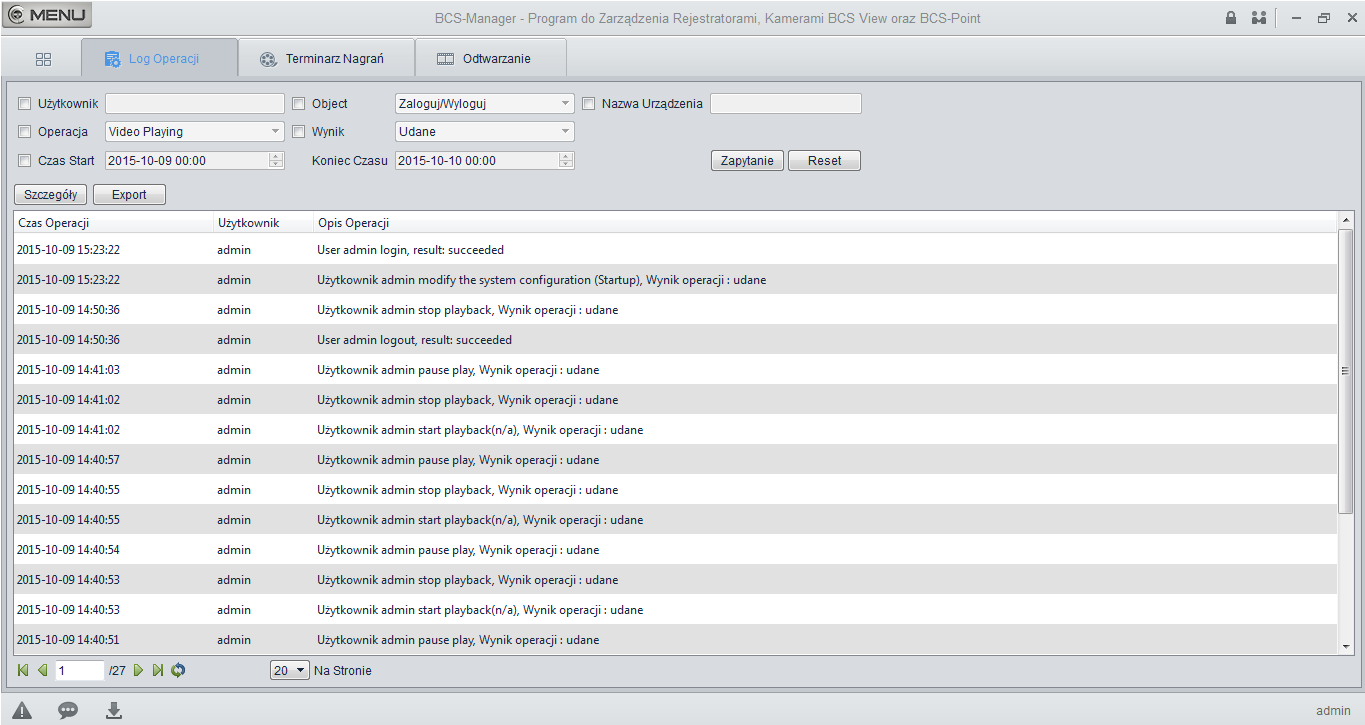Viewport: 1365px width, 725px height.
Task: Click the Szczegóły button
Action: point(51,195)
